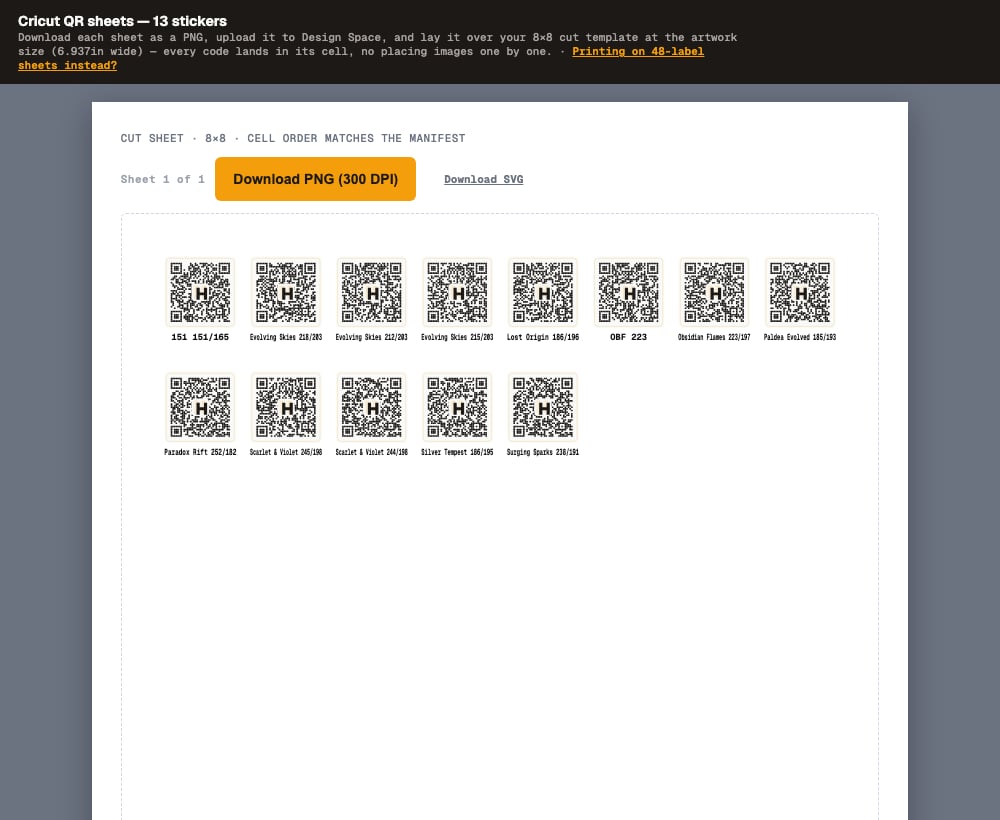The width and height of the screenshot is (1000, 820).
Task: Select the Scarlet & Violet 244/198 QR code
Action: (x=371, y=407)
